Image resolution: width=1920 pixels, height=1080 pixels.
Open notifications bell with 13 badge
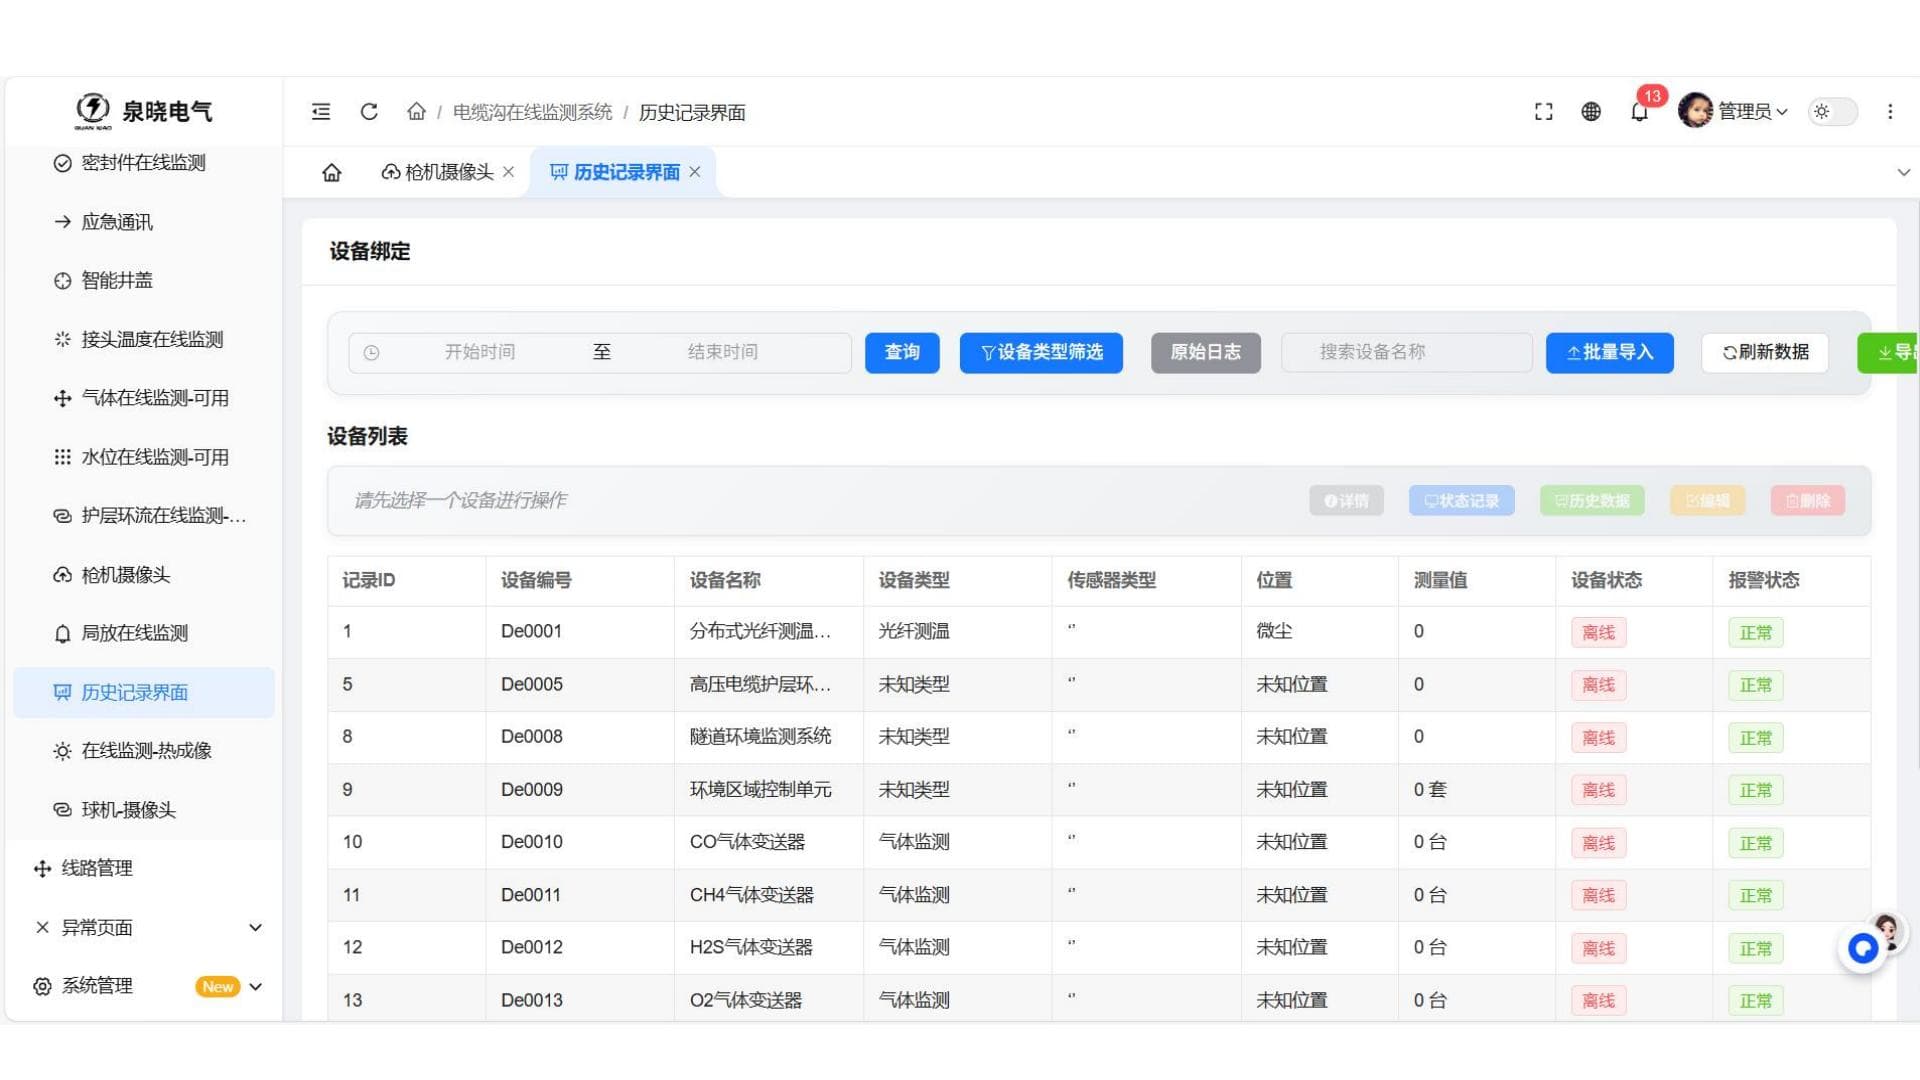(1640, 110)
